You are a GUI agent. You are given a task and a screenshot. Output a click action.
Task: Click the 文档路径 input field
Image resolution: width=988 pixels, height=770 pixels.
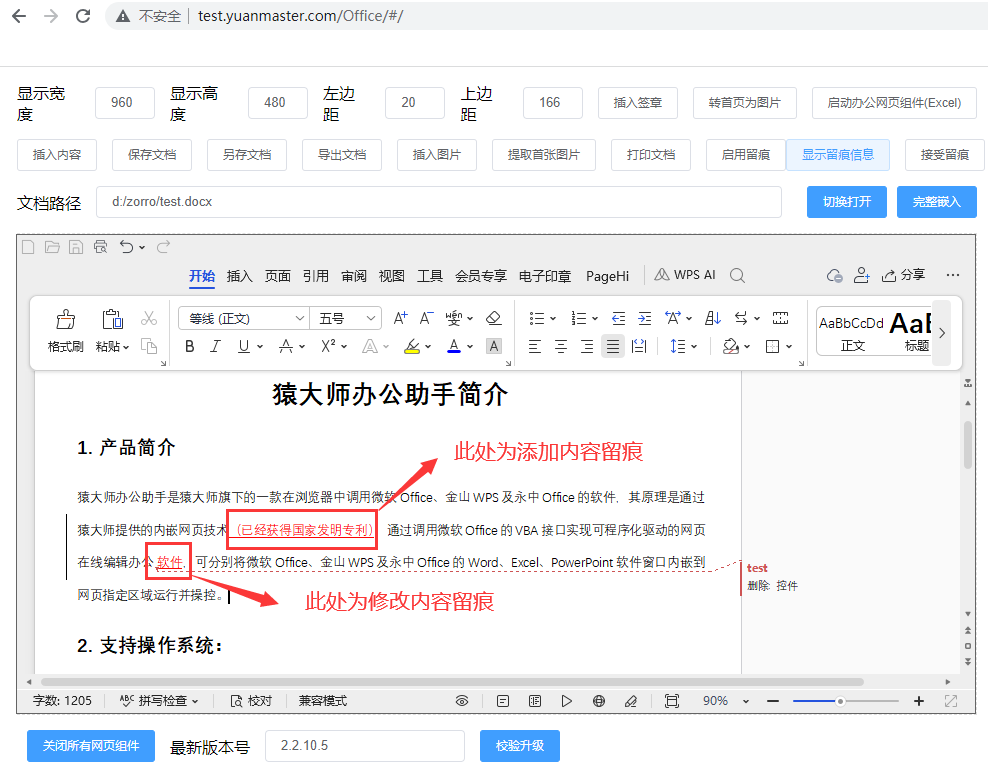coord(439,202)
